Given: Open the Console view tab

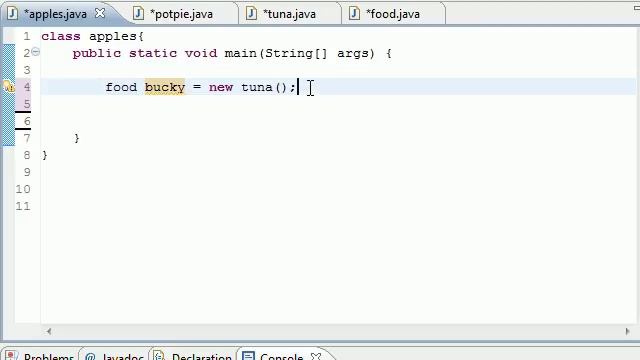Looking at the screenshot, I should (x=281, y=357).
